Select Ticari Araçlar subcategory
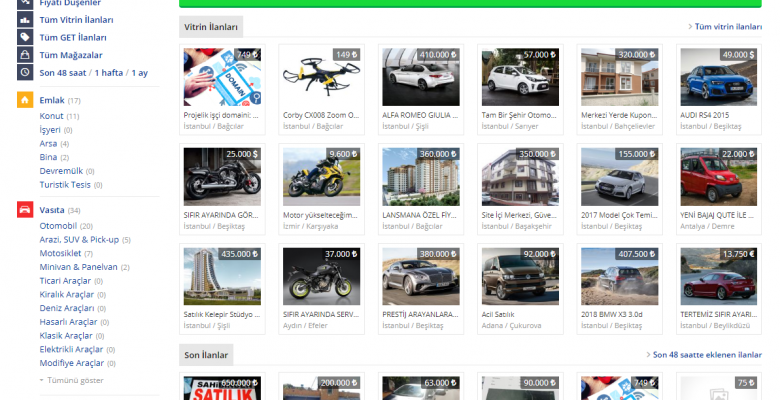Screen dimensions: 780x400 [x=66, y=281]
